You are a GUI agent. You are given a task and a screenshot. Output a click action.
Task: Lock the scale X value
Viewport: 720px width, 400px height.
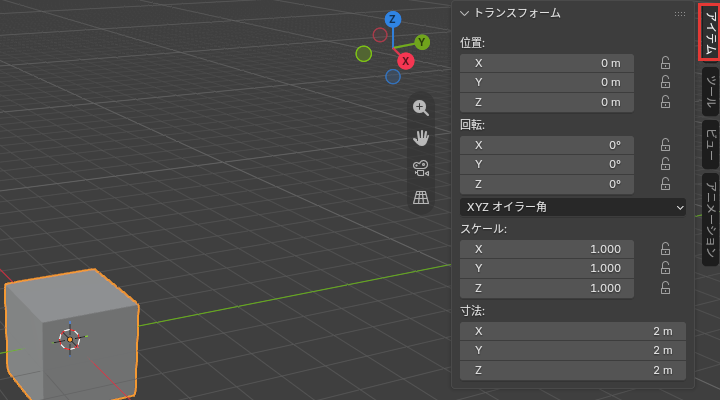click(665, 249)
